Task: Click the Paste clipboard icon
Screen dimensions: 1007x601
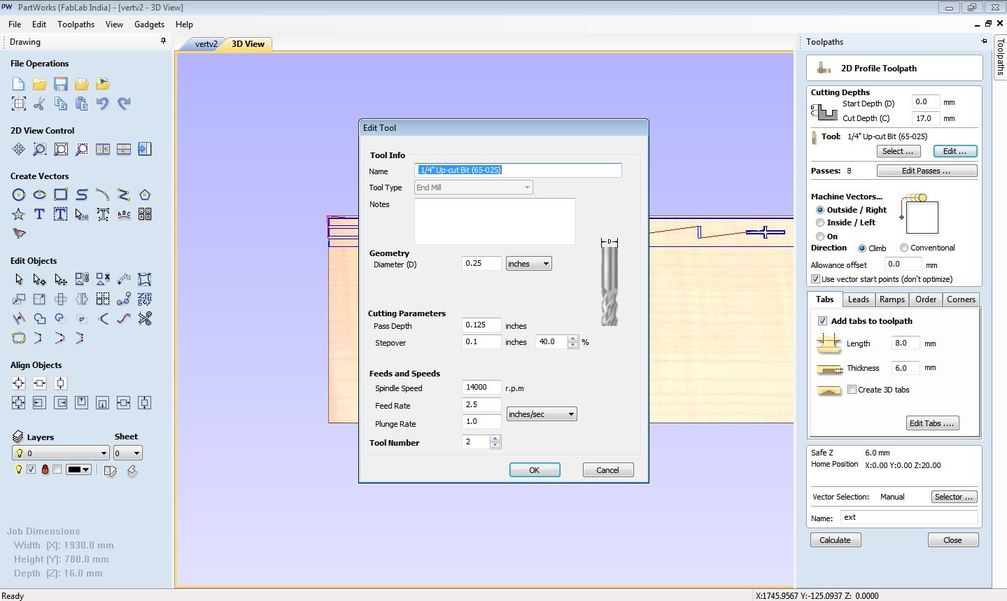Action: tap(82, 103)
